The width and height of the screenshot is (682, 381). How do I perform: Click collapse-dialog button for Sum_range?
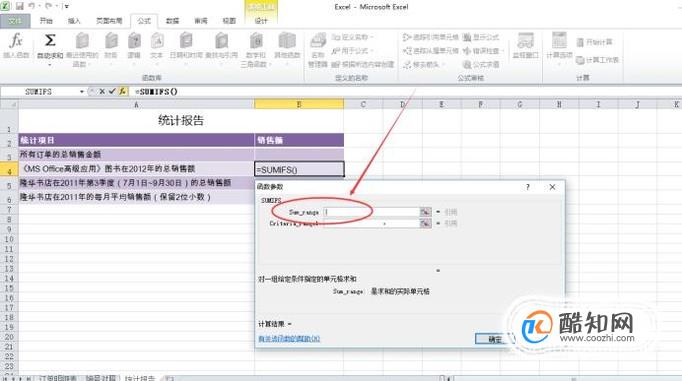[425, 212]
